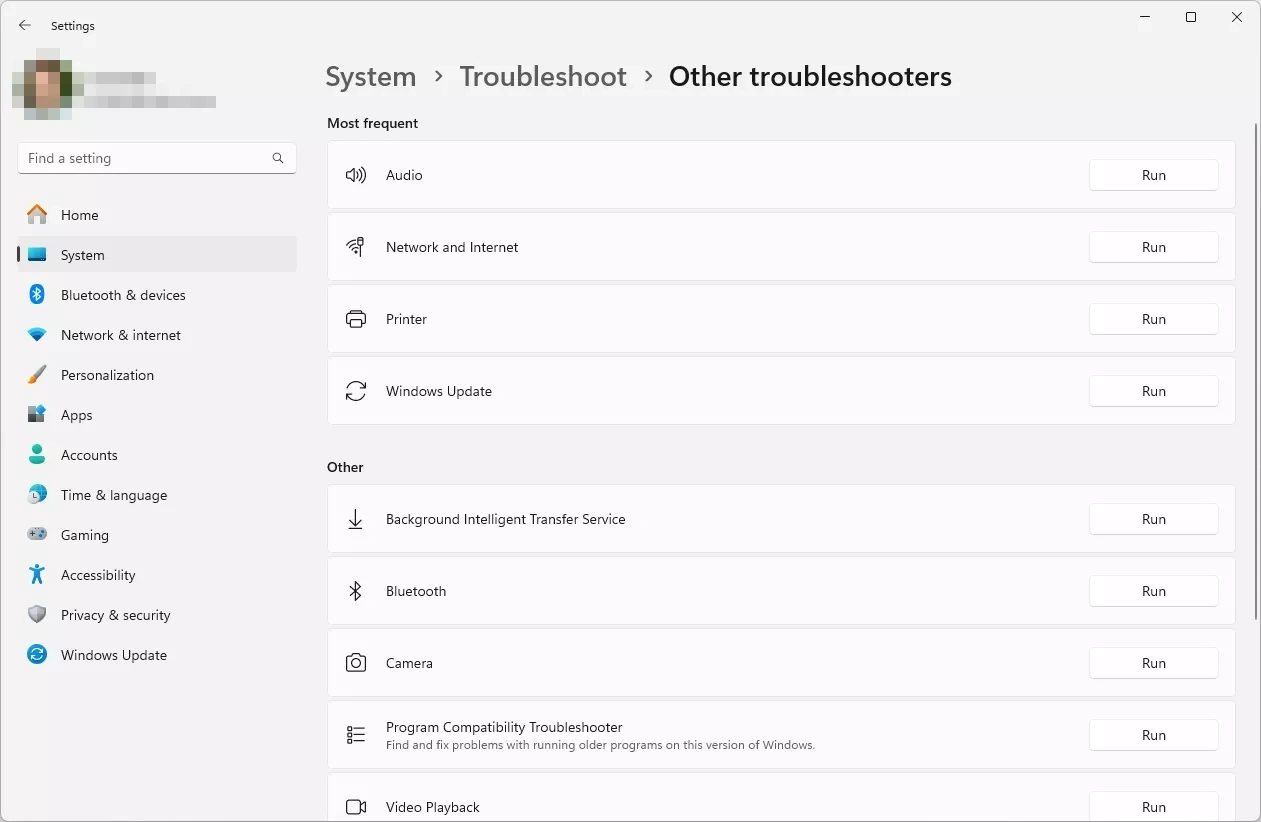The width and height of the screenshot is (1261, 822).
Task: Click the vertical scrollbar on the right
Action: 1256,370
